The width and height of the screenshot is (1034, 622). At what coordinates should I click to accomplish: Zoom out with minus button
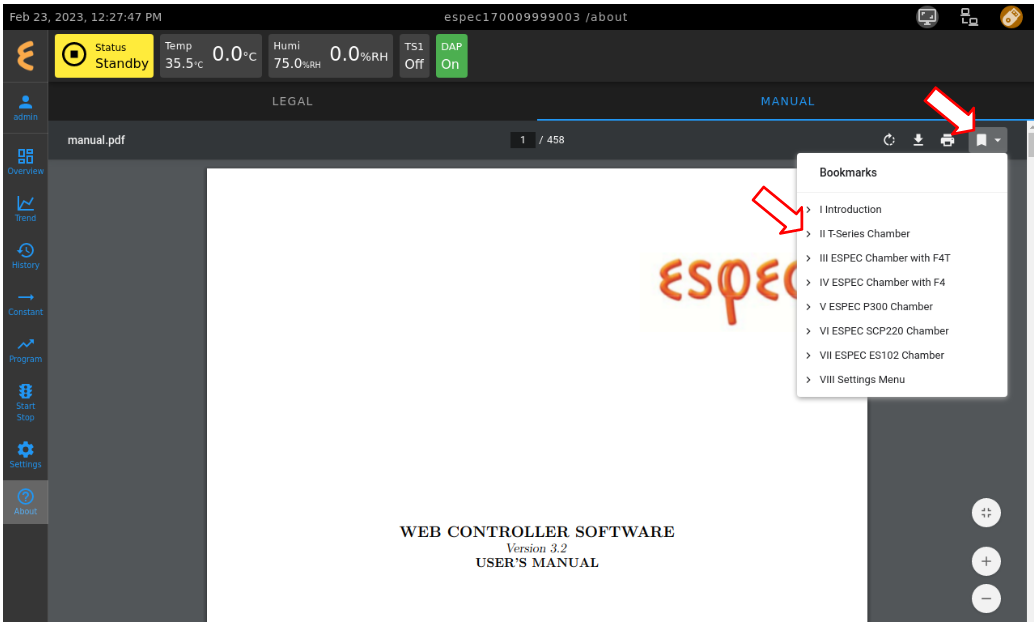tap(986, 598)
